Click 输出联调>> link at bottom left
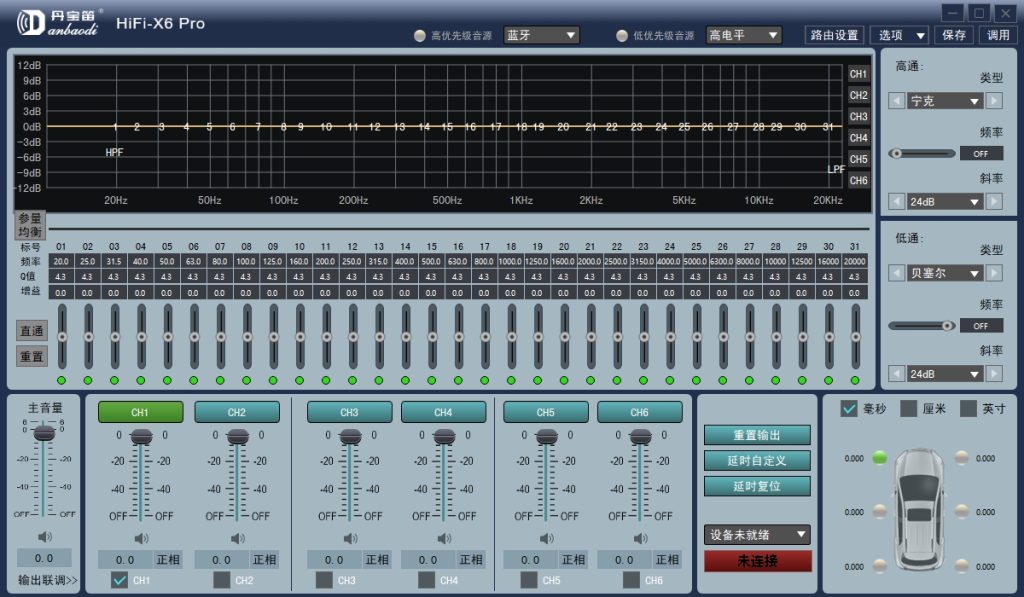 (47, 579)
